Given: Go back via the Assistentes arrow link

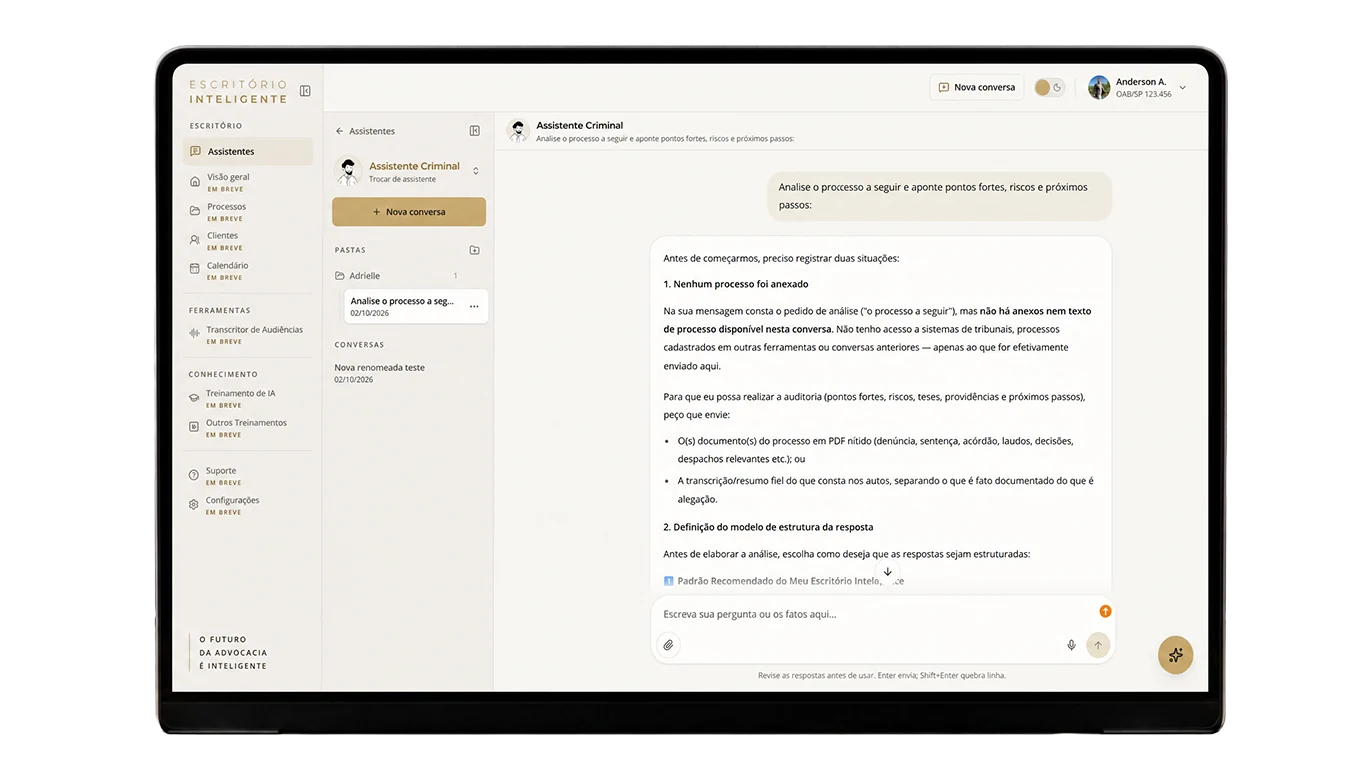Looking at the screenshot, I should point(365,131).
